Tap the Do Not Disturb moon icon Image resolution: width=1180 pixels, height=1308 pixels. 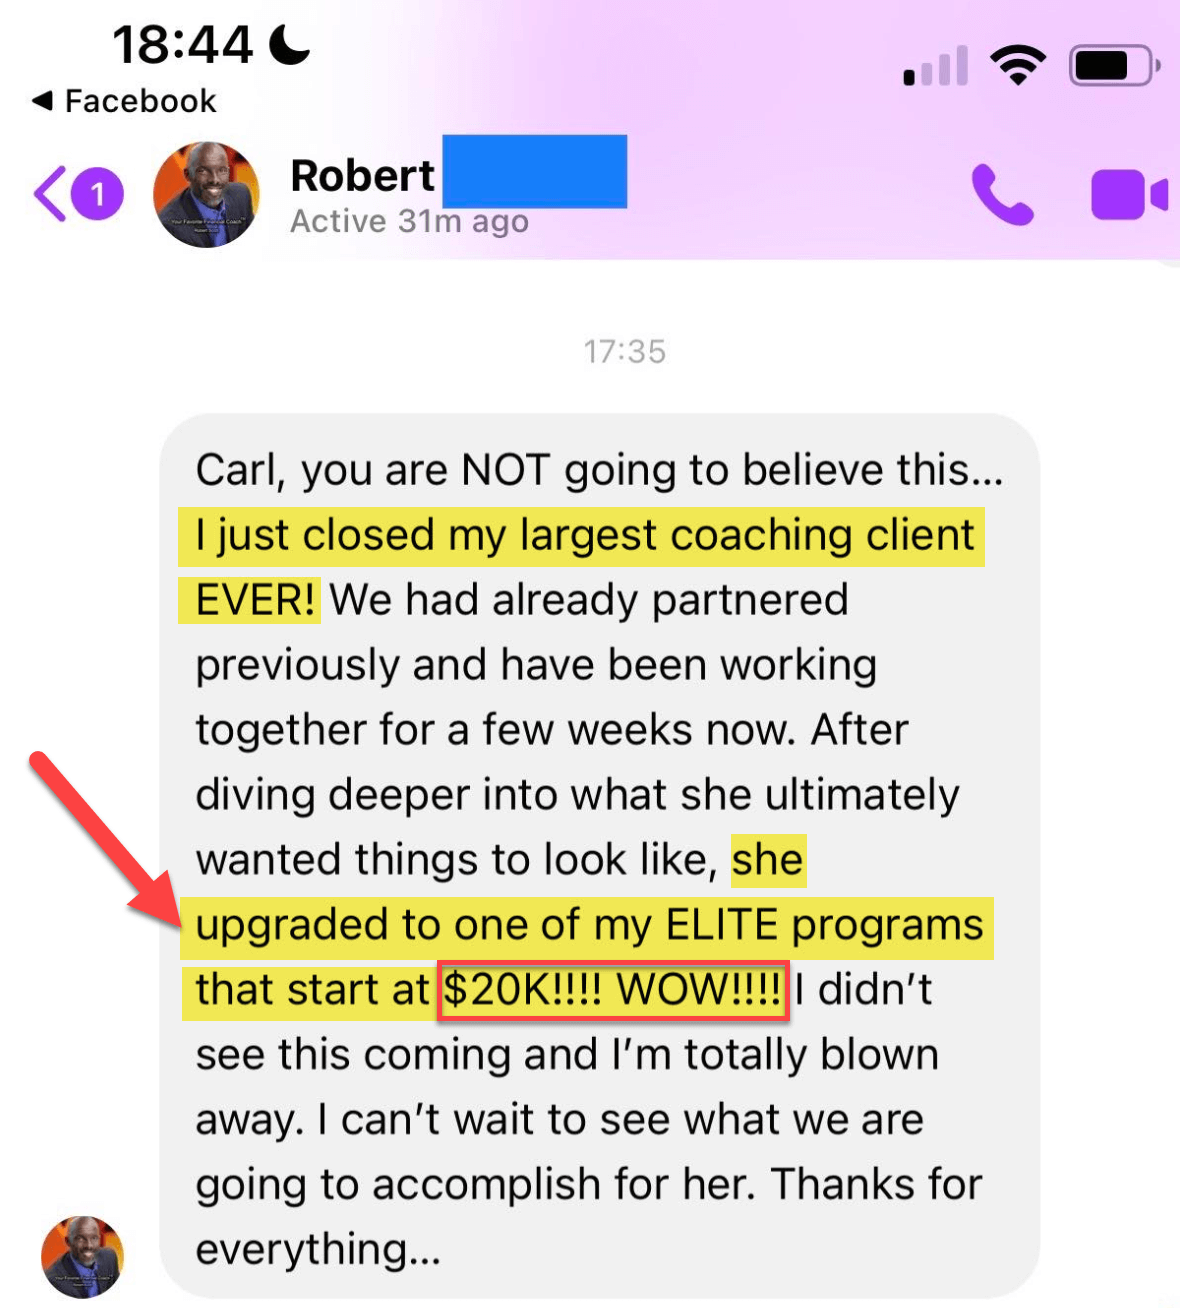290,44
